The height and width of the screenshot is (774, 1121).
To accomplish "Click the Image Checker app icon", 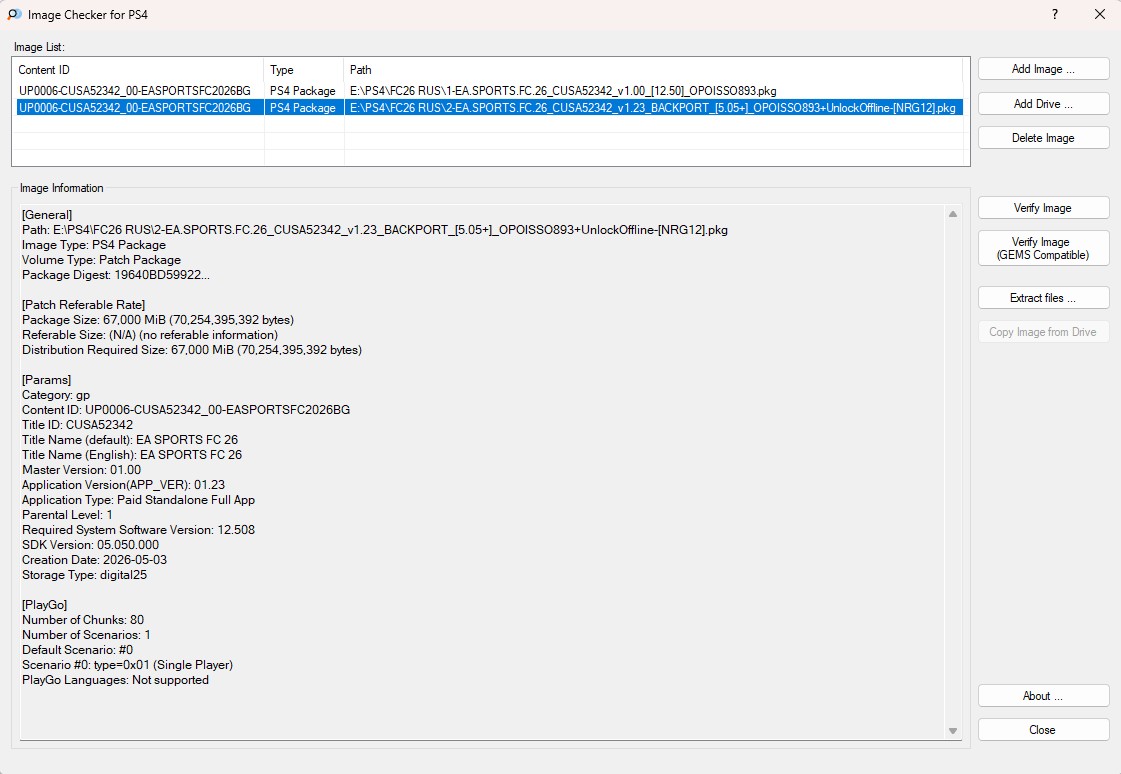I will tap(14, 14).
